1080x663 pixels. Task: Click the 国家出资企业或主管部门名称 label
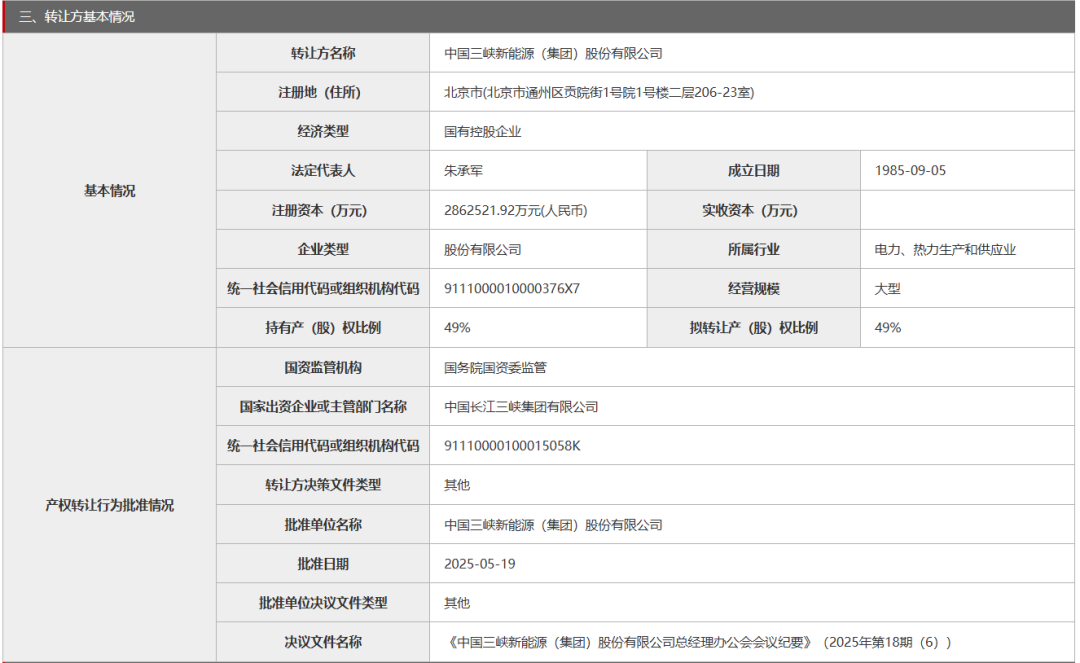(x=323, y=407)
